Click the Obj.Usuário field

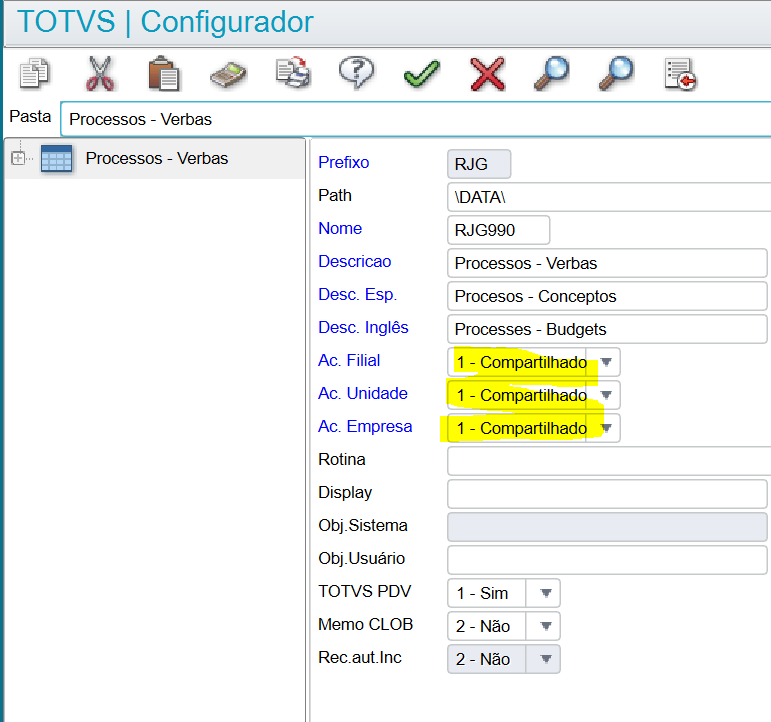coord(607,560)
